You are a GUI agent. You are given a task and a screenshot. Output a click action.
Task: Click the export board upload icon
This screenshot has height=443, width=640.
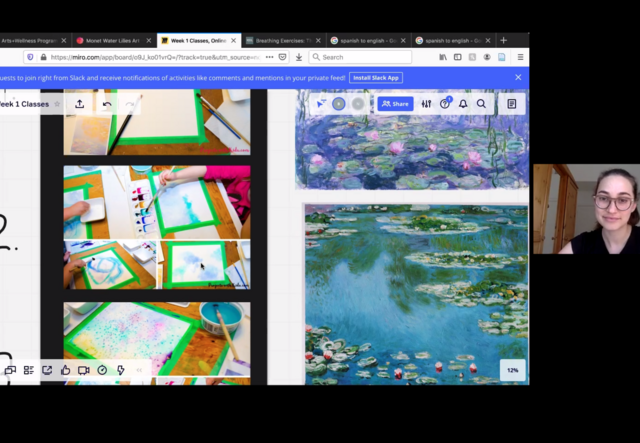coord(79,104)
